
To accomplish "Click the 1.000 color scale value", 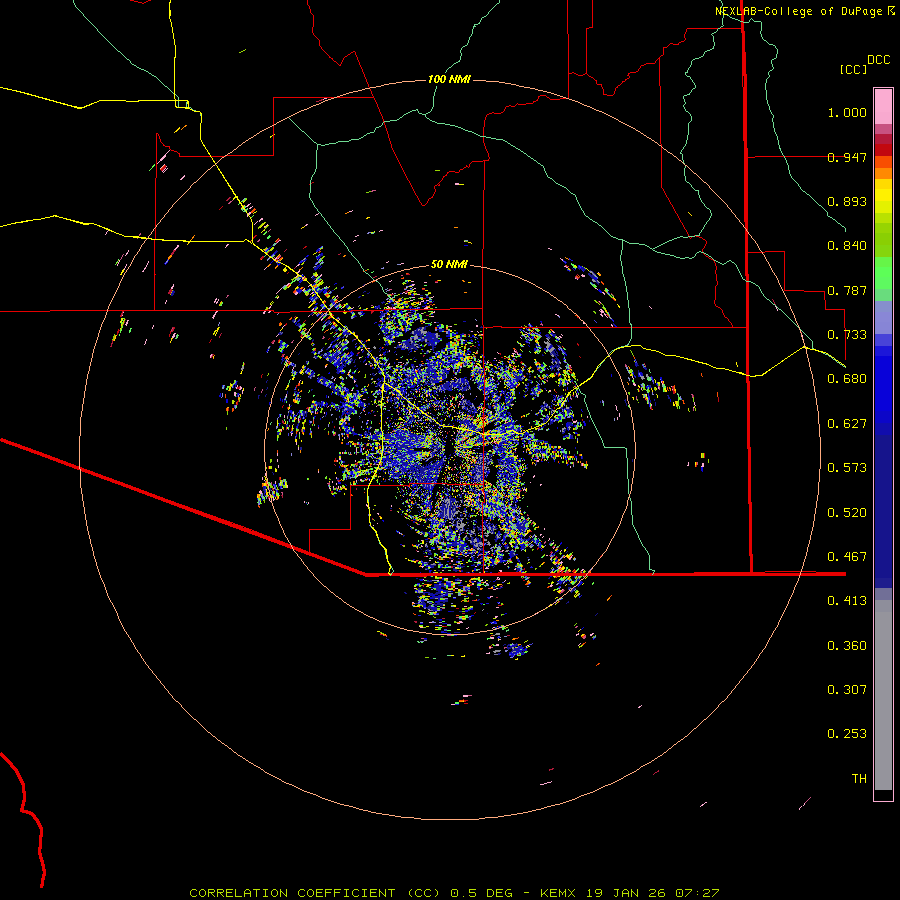I will pos(847,112).
